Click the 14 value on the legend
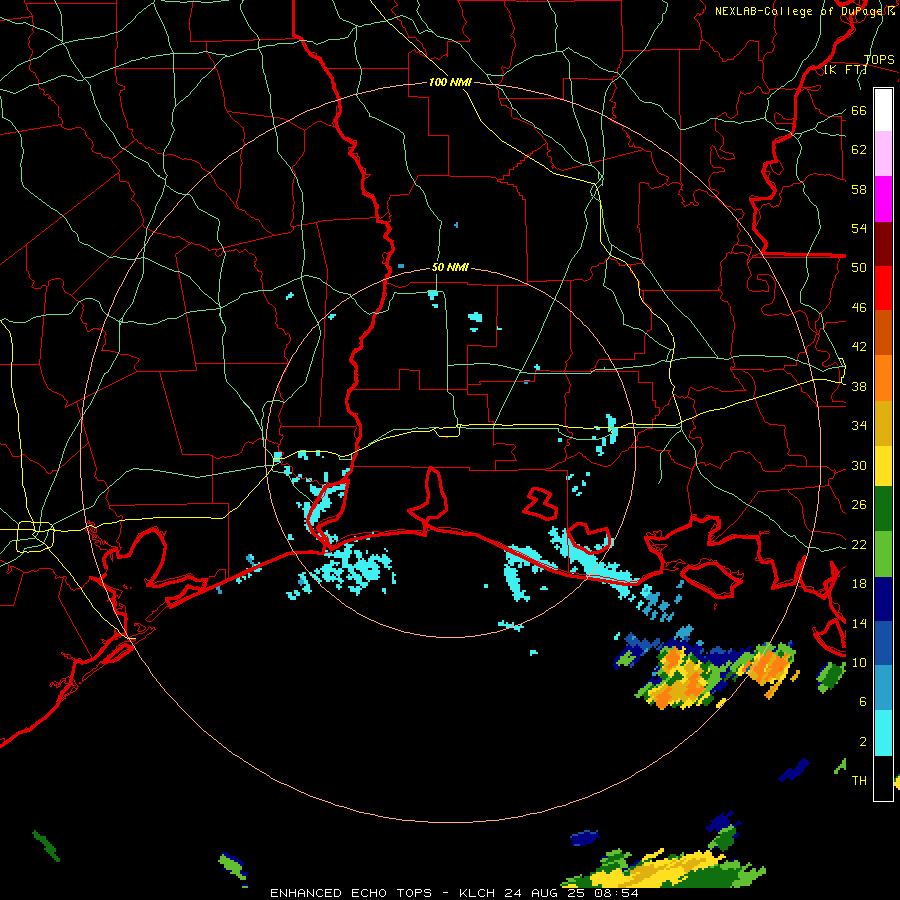 (859, 623)
